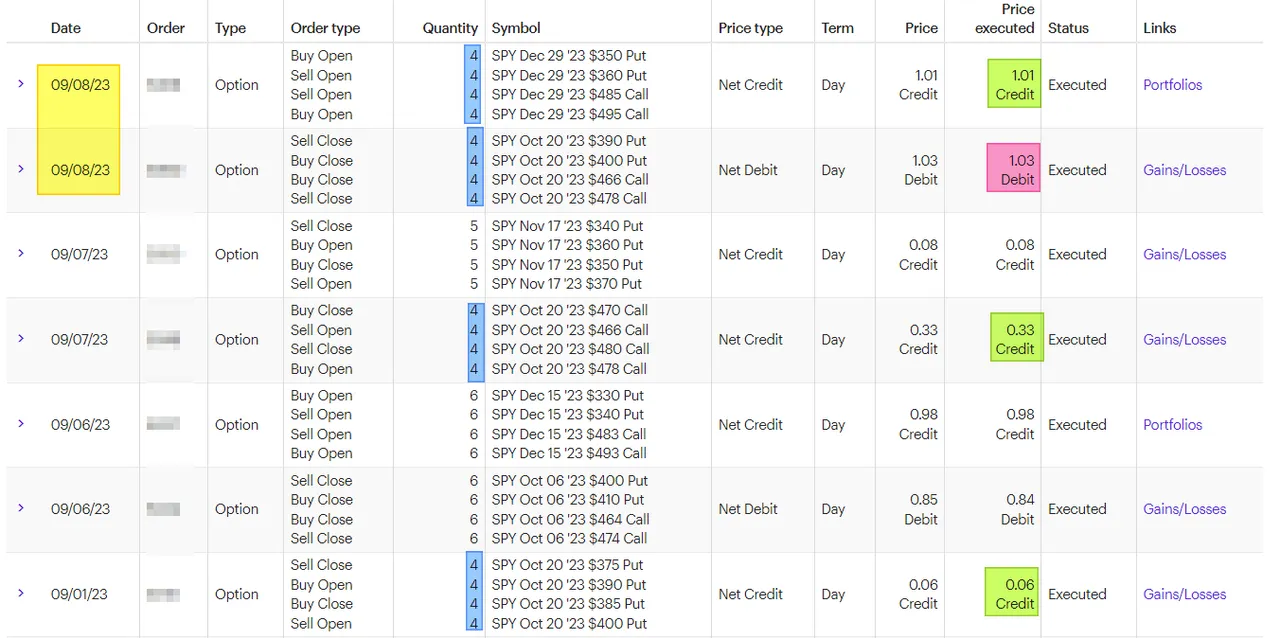This screenshot has width=1280, height=638.
Task: Click Net Debit in the Oct 06 '23 order
Action: (x=748, y=509)
